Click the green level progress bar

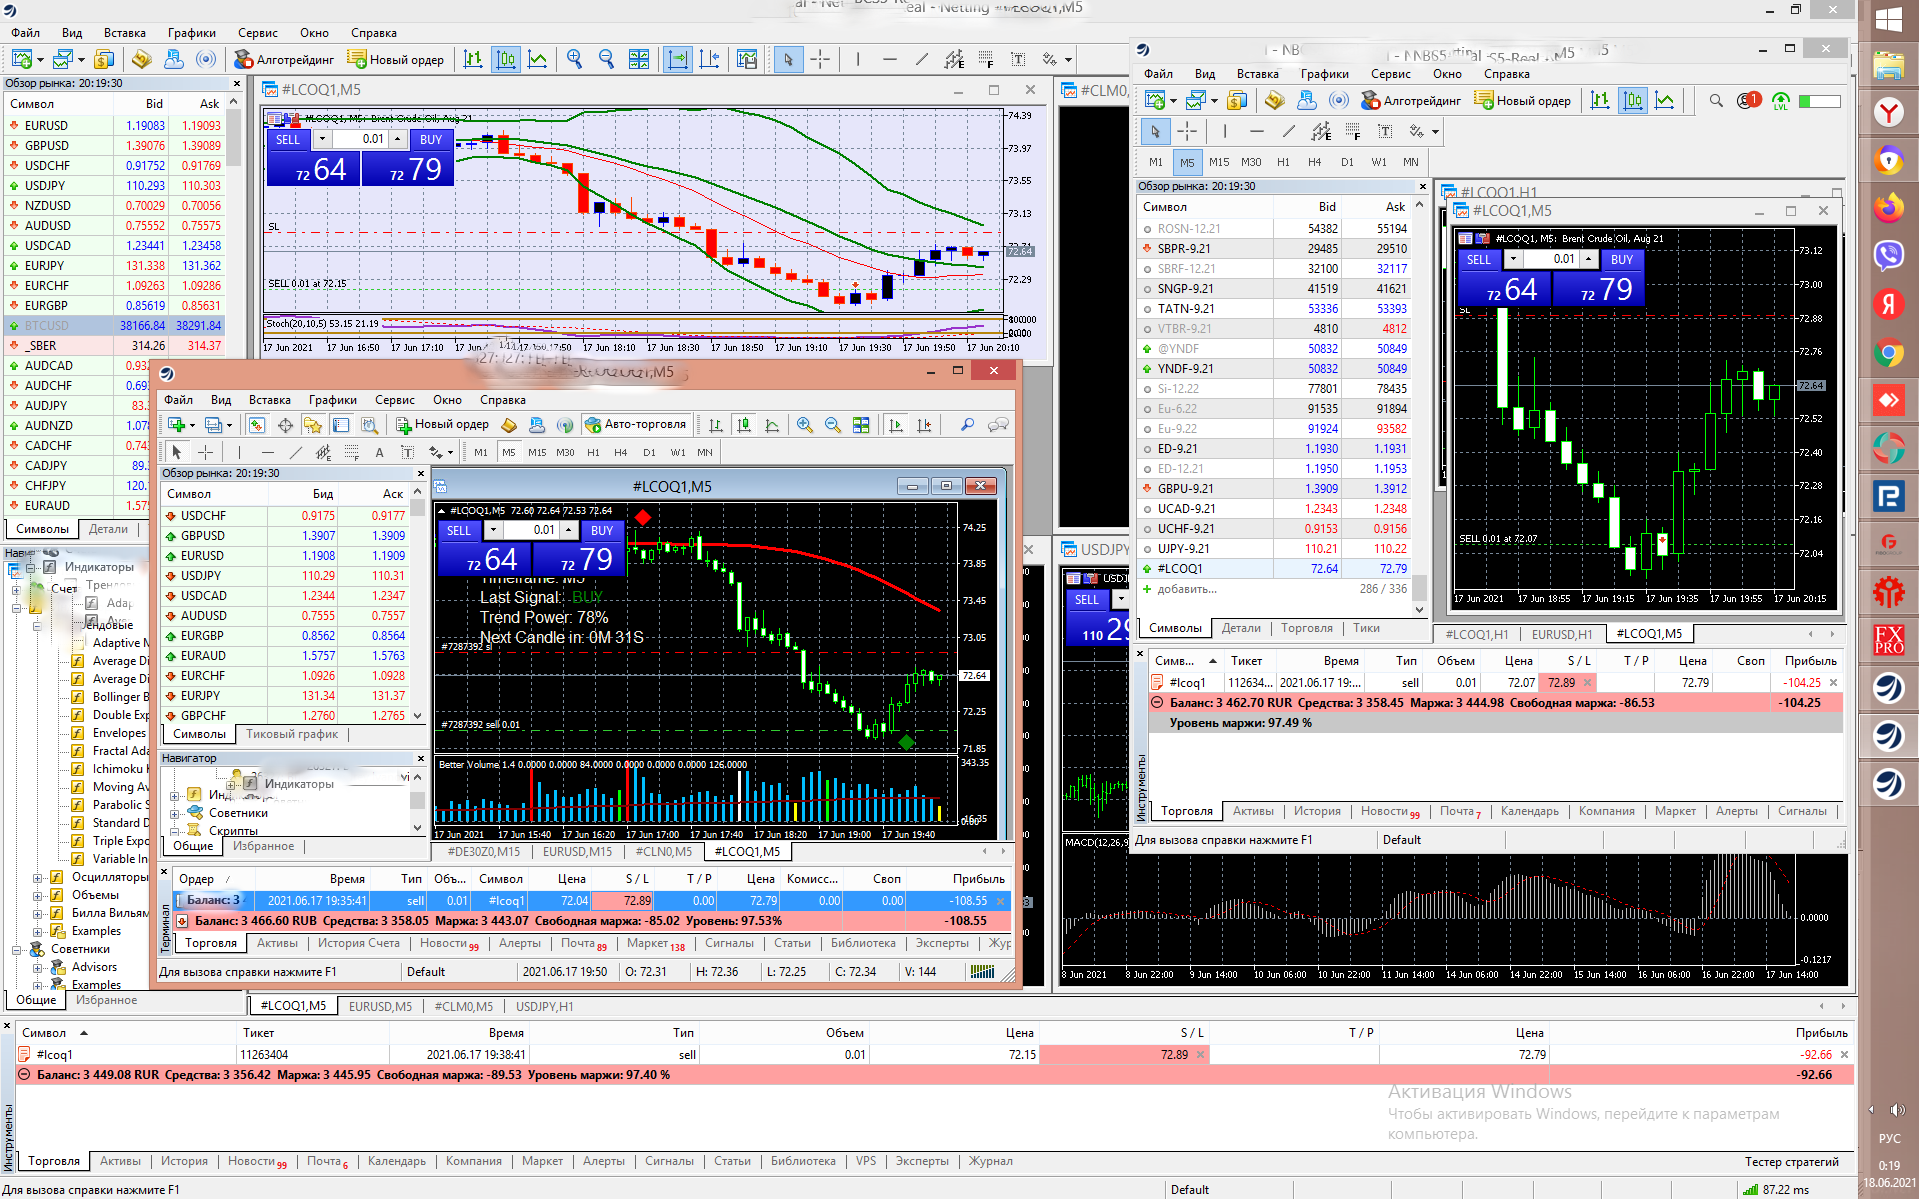(x=1820, y=100)
